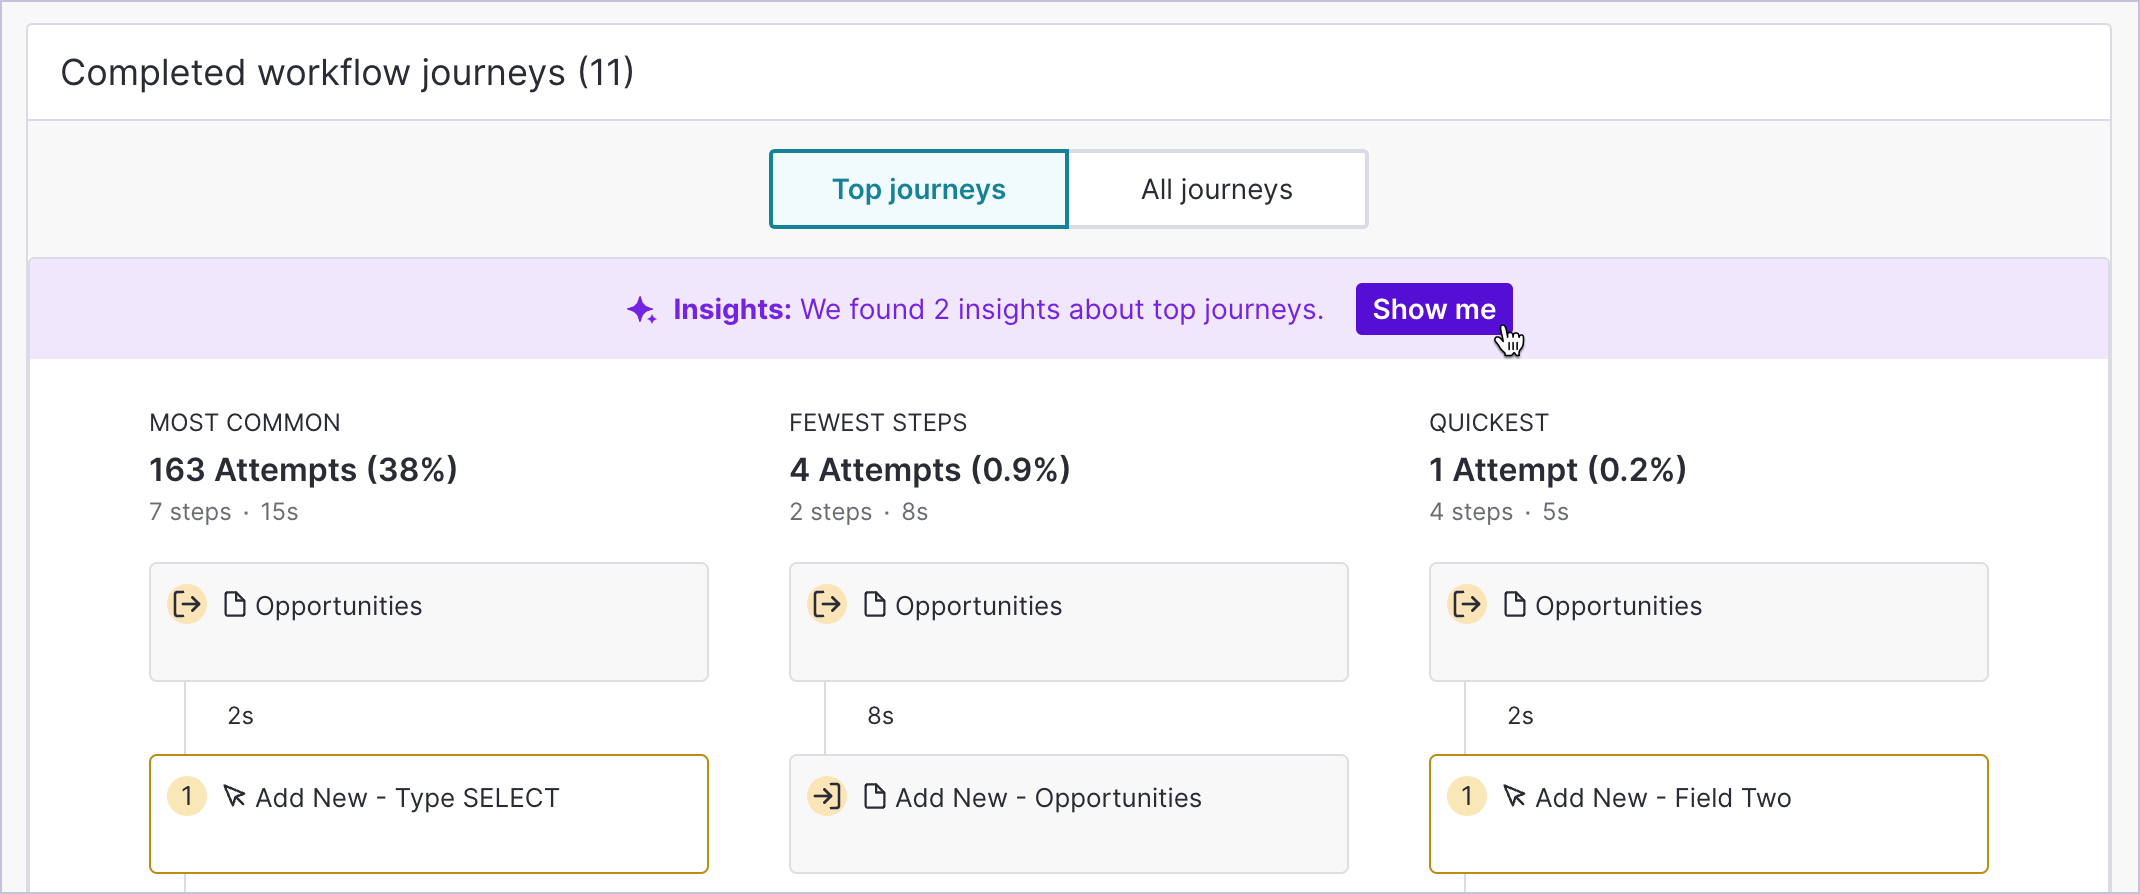The width and height of the screenshot is (2140, 894).
Task: Switch to the Top journeys tab
Action: pyautogui.click(x=919, y=189)
